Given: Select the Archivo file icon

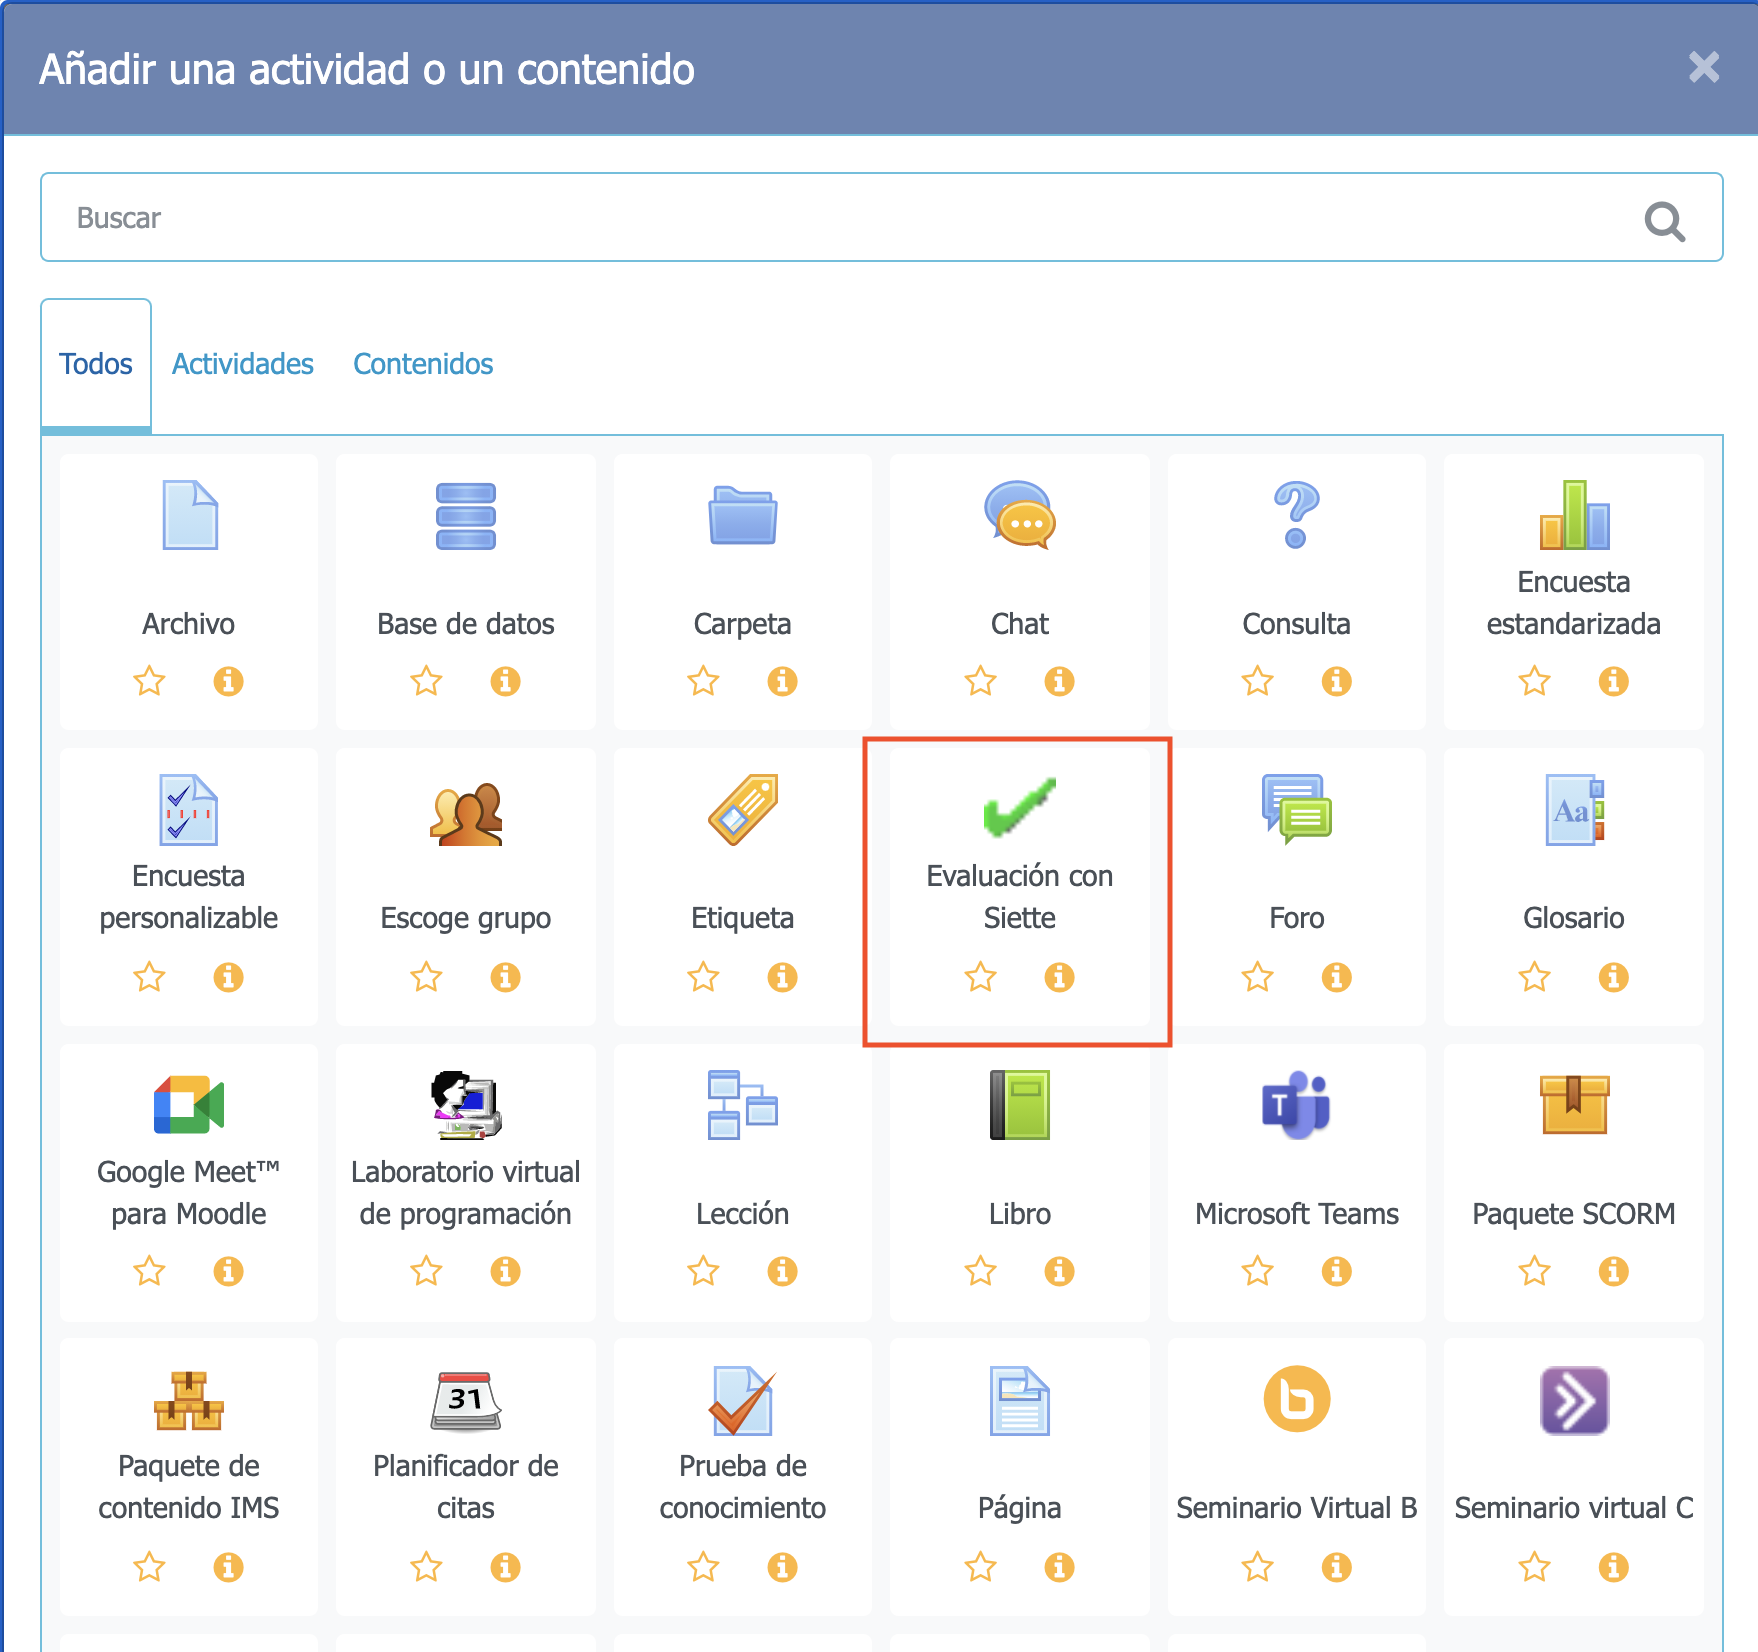Looking at the screenshot, I should pos(189,516).
